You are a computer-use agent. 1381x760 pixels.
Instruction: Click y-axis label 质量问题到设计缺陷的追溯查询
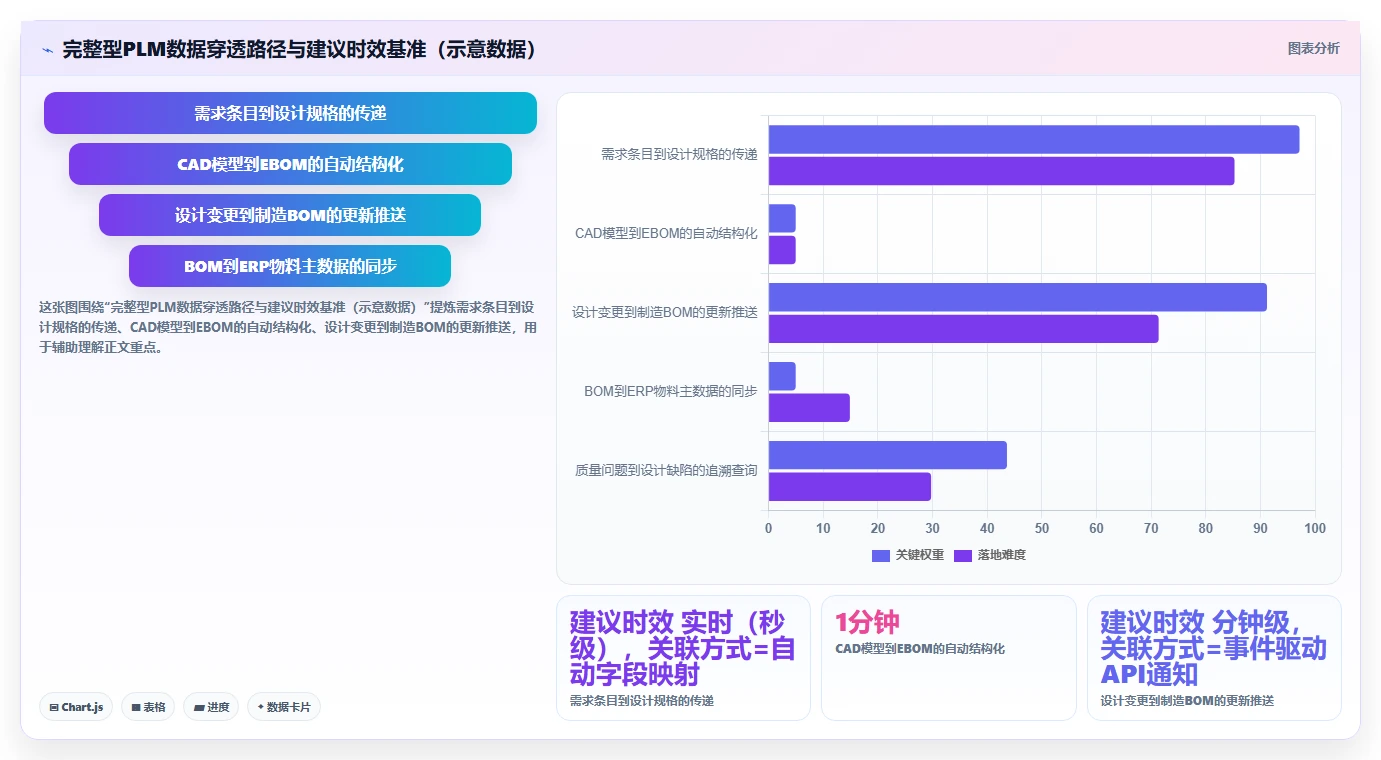coord(666,470)
